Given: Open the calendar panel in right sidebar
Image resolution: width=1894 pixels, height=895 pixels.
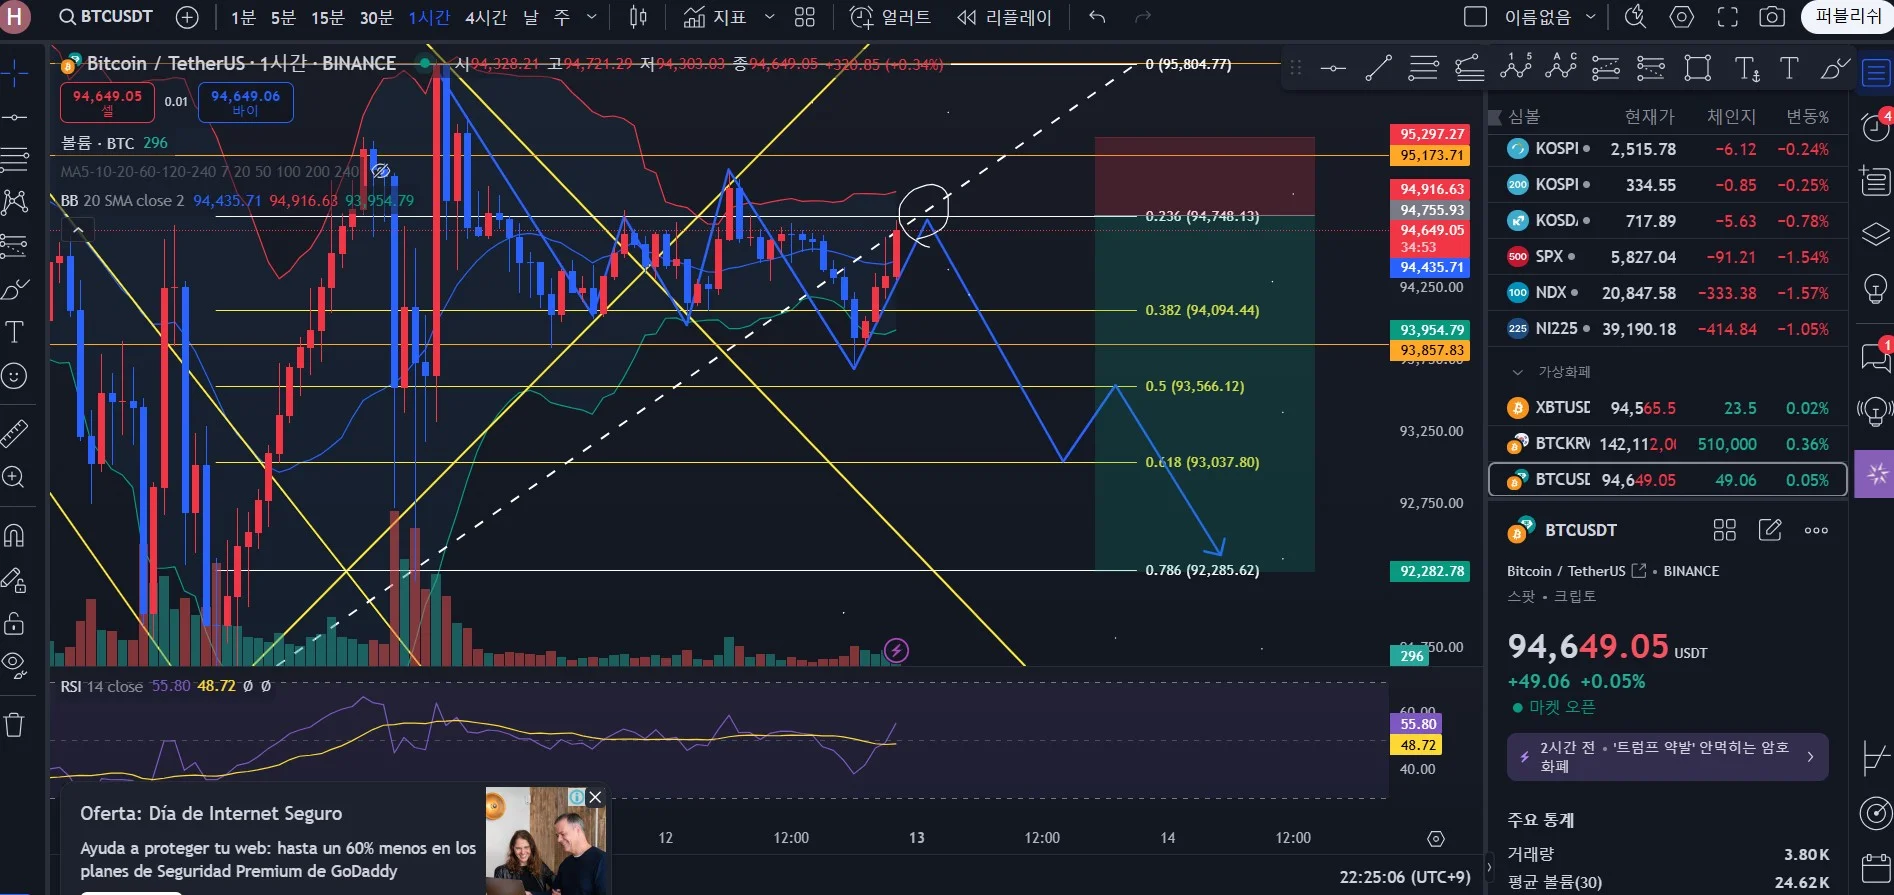Looking at the screenshot, I should 1875,868.
